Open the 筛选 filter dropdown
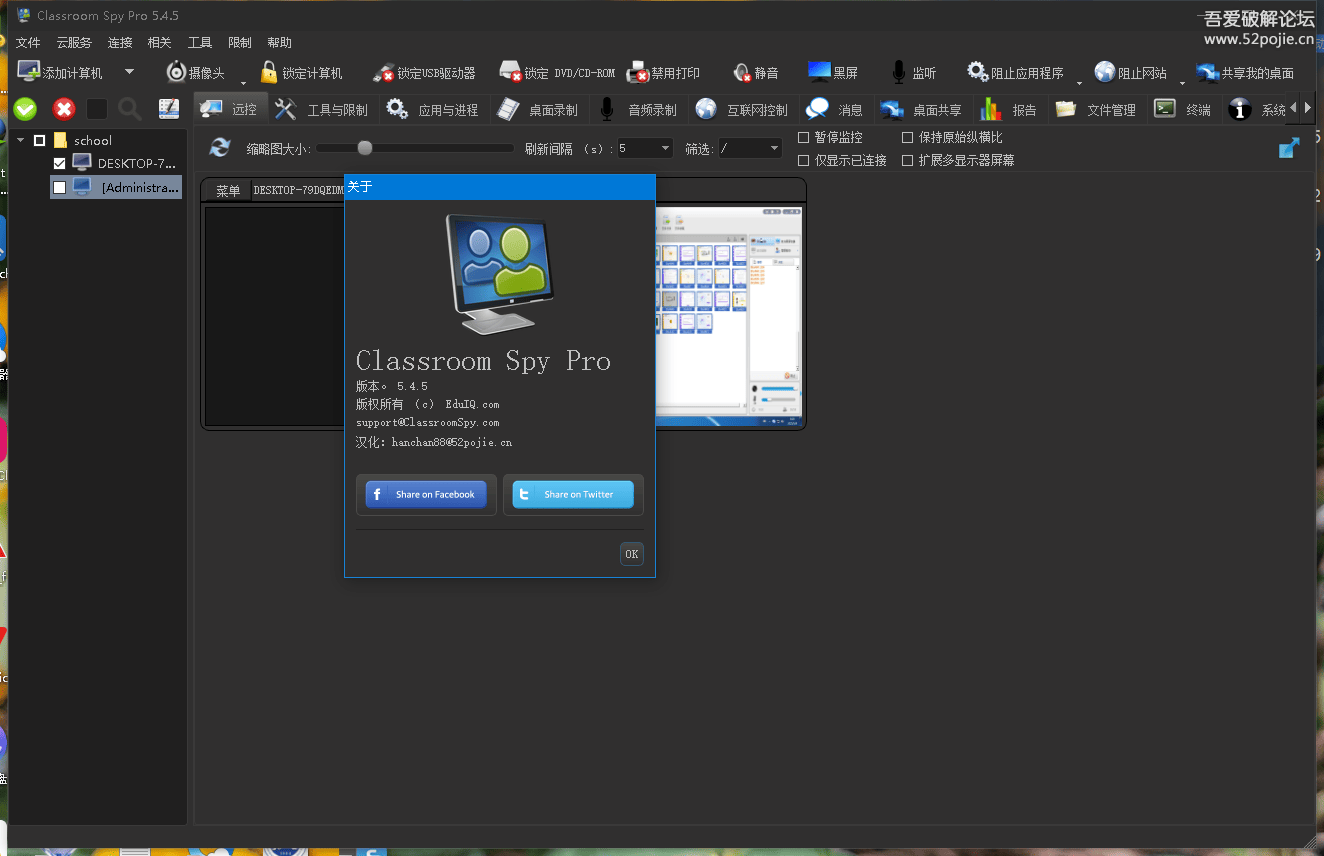The image size is (1324, 856). (749, 148)
